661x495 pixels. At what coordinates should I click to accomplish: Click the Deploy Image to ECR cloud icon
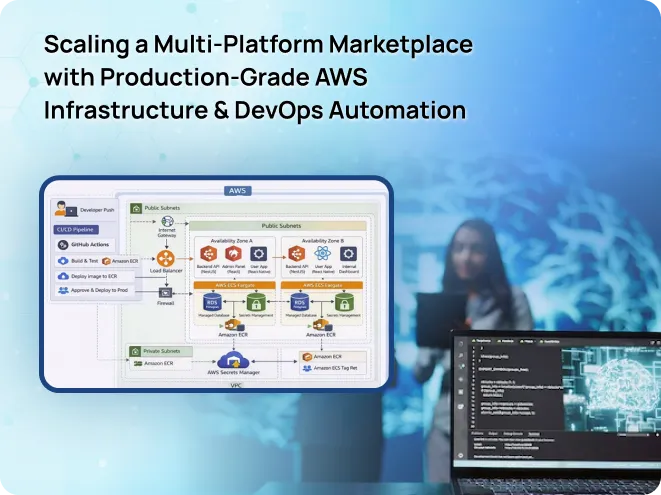(x=63, y=276)
